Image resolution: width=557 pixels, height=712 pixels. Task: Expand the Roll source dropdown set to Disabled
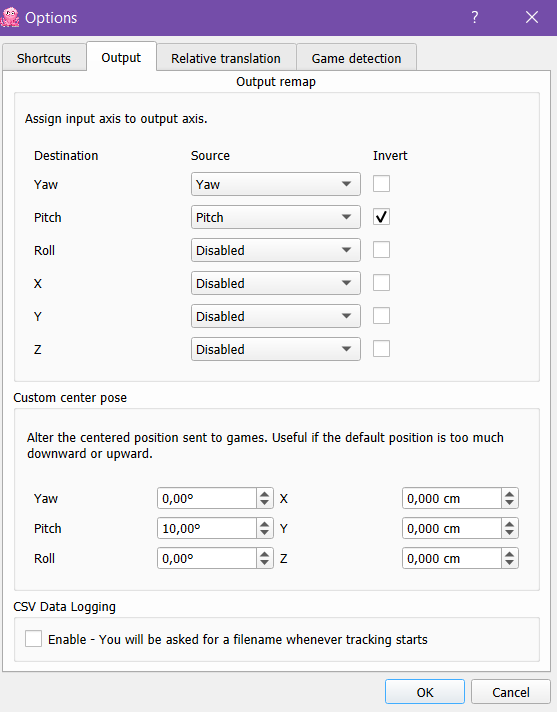[x=276, y=250]
